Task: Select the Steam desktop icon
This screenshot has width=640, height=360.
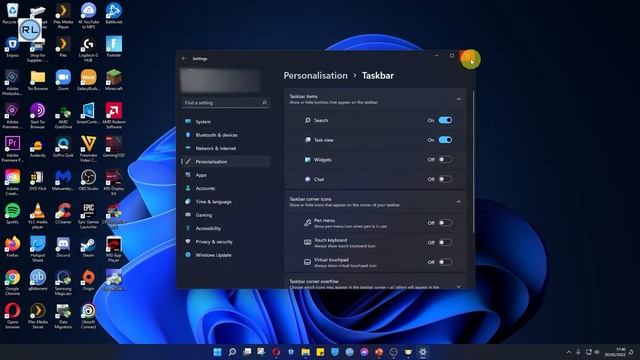Action: (88, 247)
